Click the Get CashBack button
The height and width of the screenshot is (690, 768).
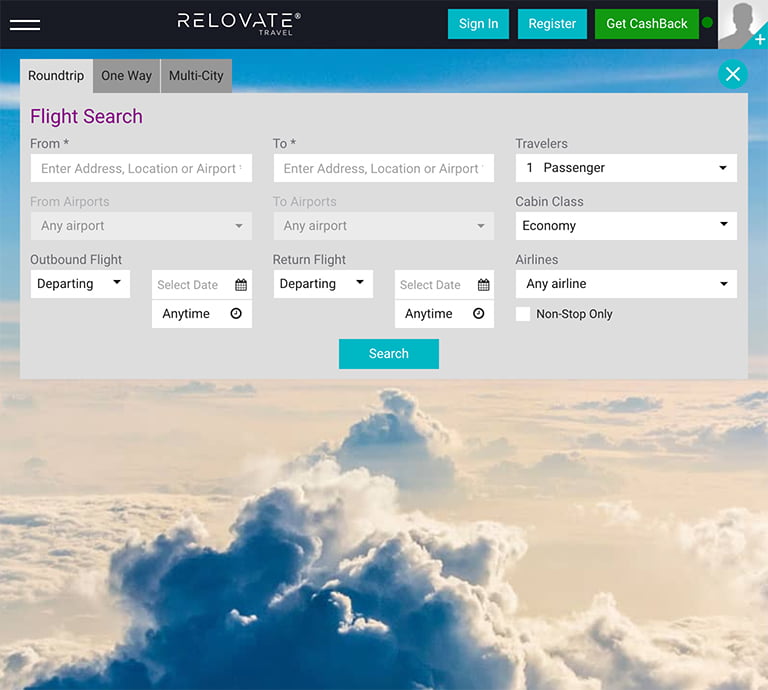pyautogui.click(x=647, y=24)
